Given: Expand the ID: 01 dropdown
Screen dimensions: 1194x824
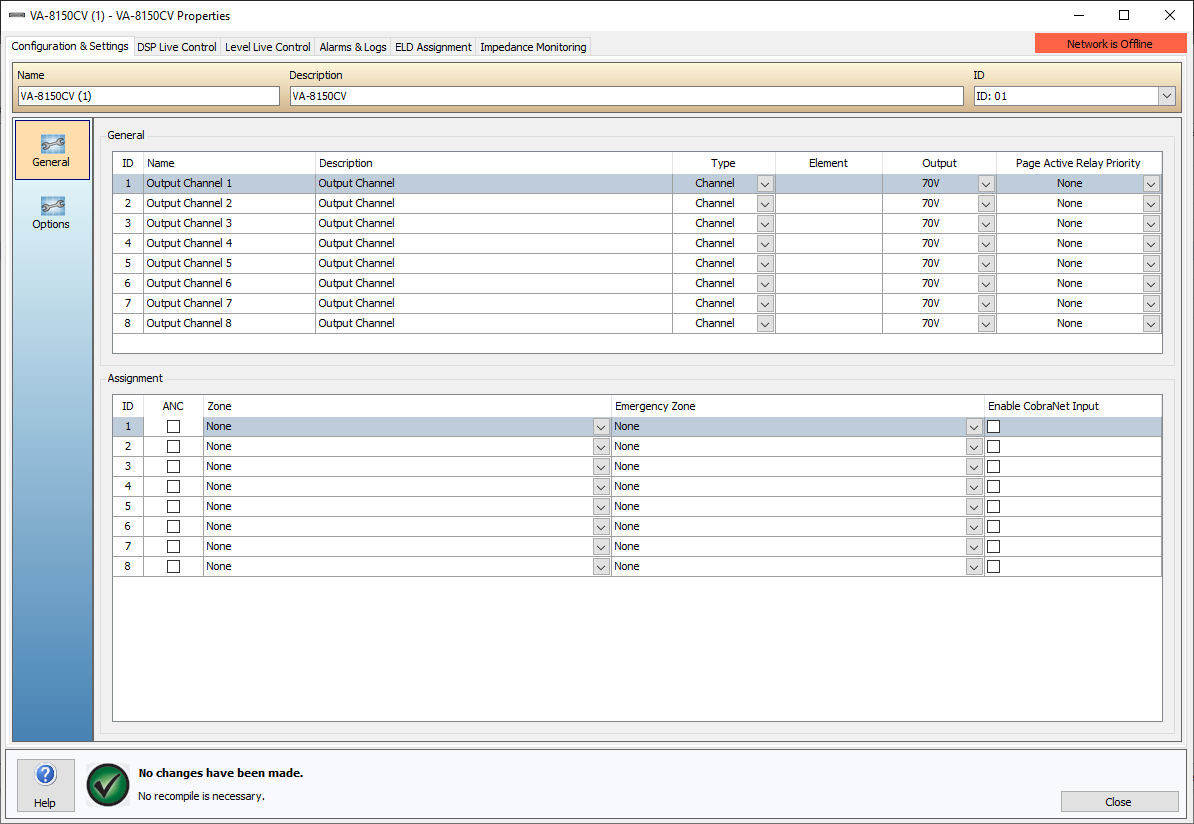Looking at the screenshot, I should pos(1166,96).
